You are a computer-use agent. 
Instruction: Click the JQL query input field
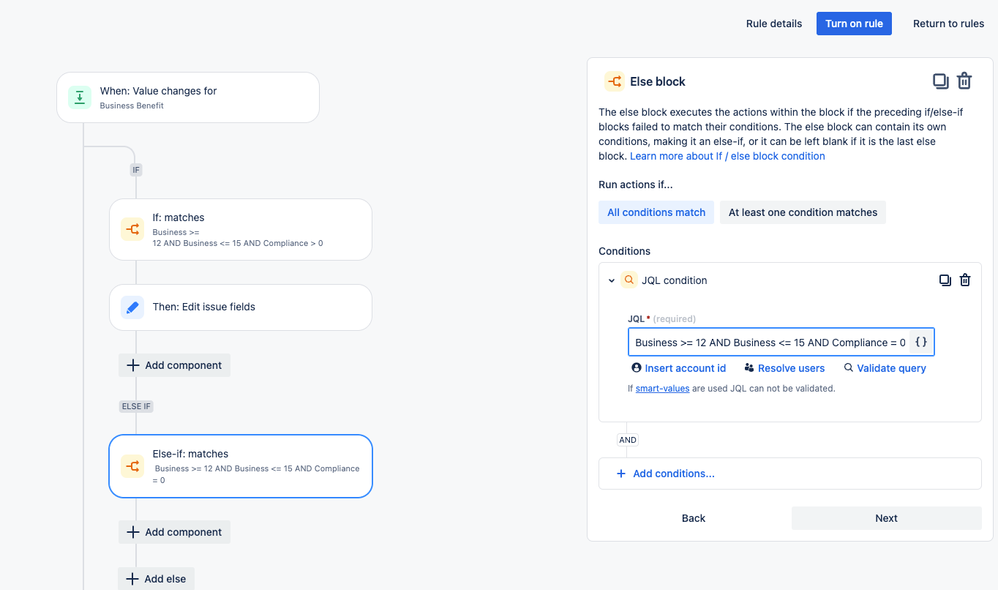point(770,342)
